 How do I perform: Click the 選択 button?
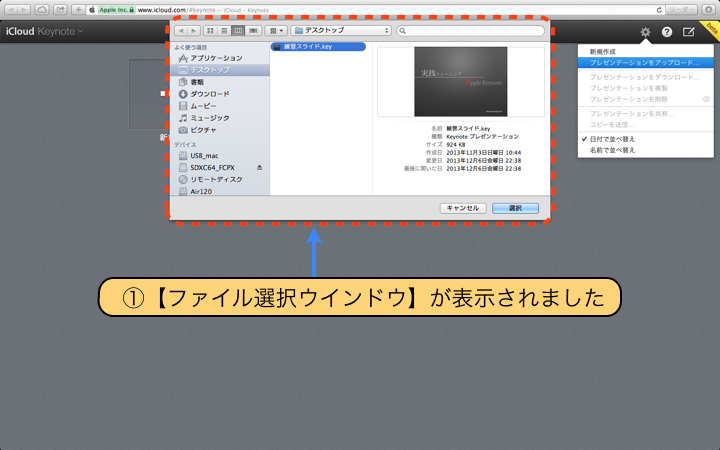(x=515, y=208)
